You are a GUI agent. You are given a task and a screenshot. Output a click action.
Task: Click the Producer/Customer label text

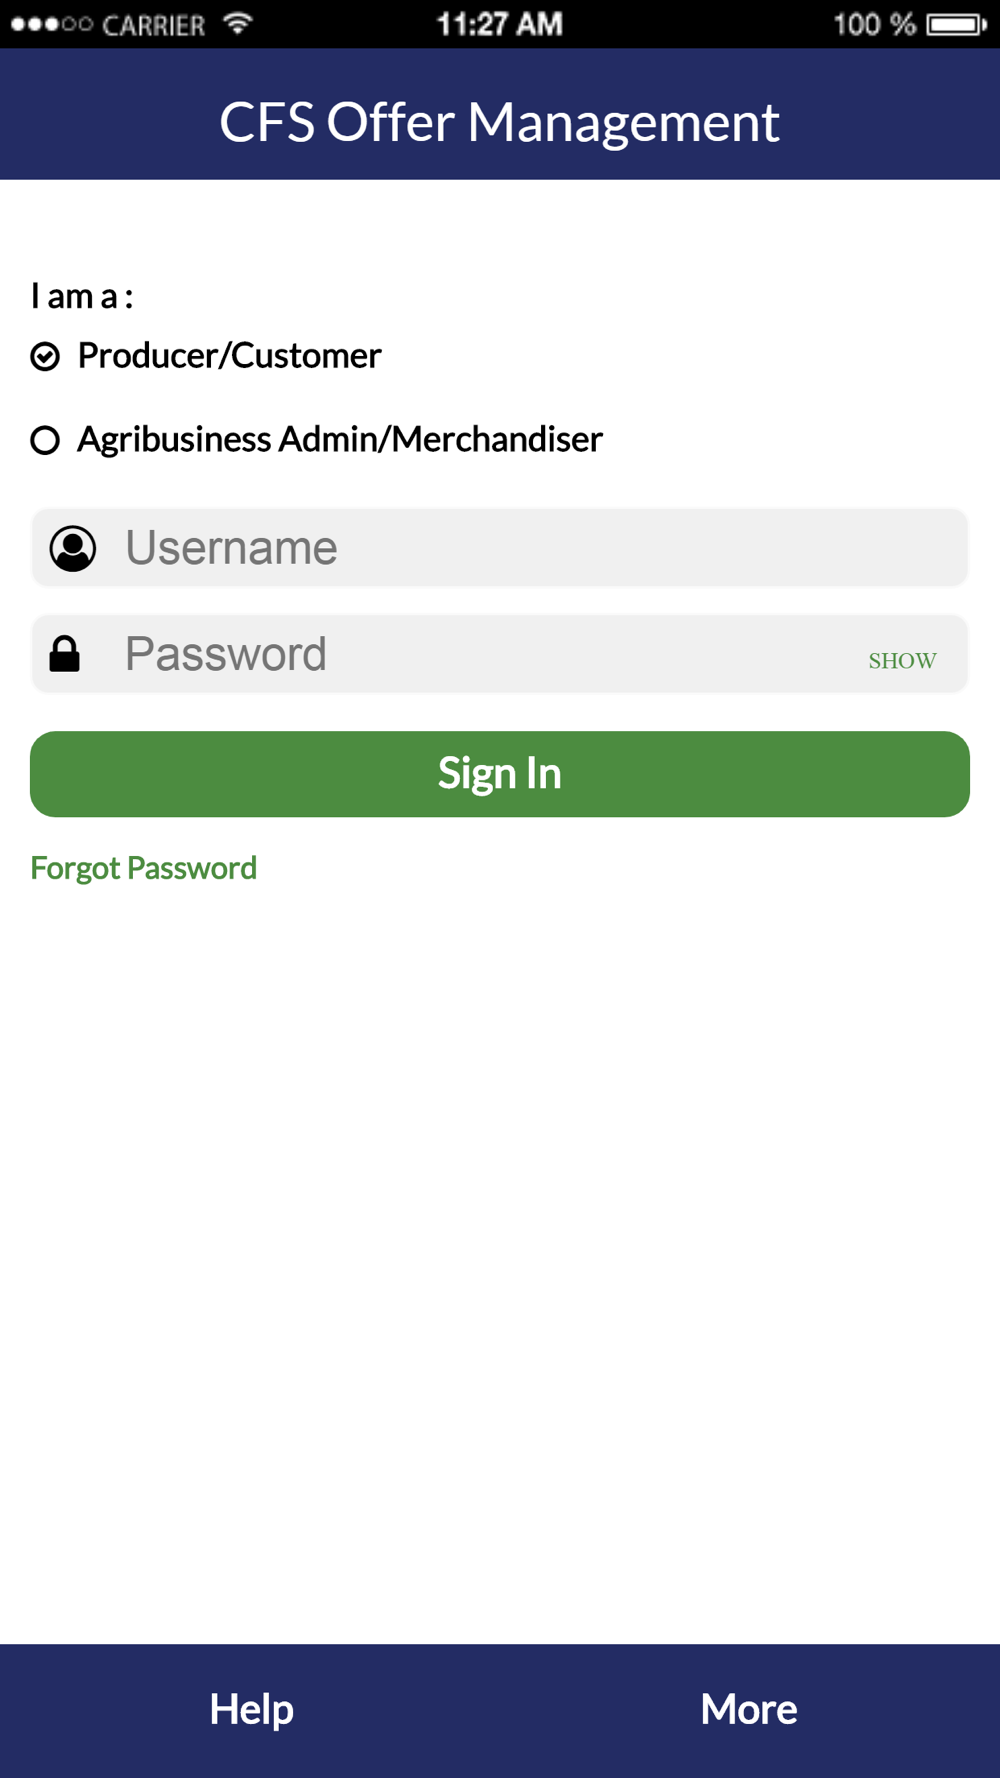[x=229, y=355]
